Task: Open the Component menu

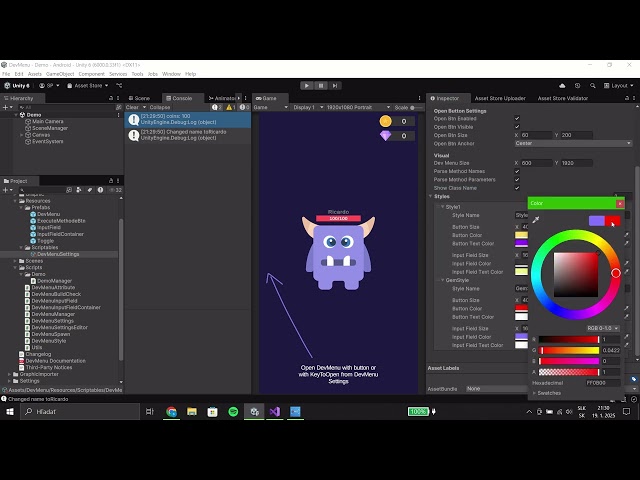Action: pyautogui.click(x=91, y=74)
